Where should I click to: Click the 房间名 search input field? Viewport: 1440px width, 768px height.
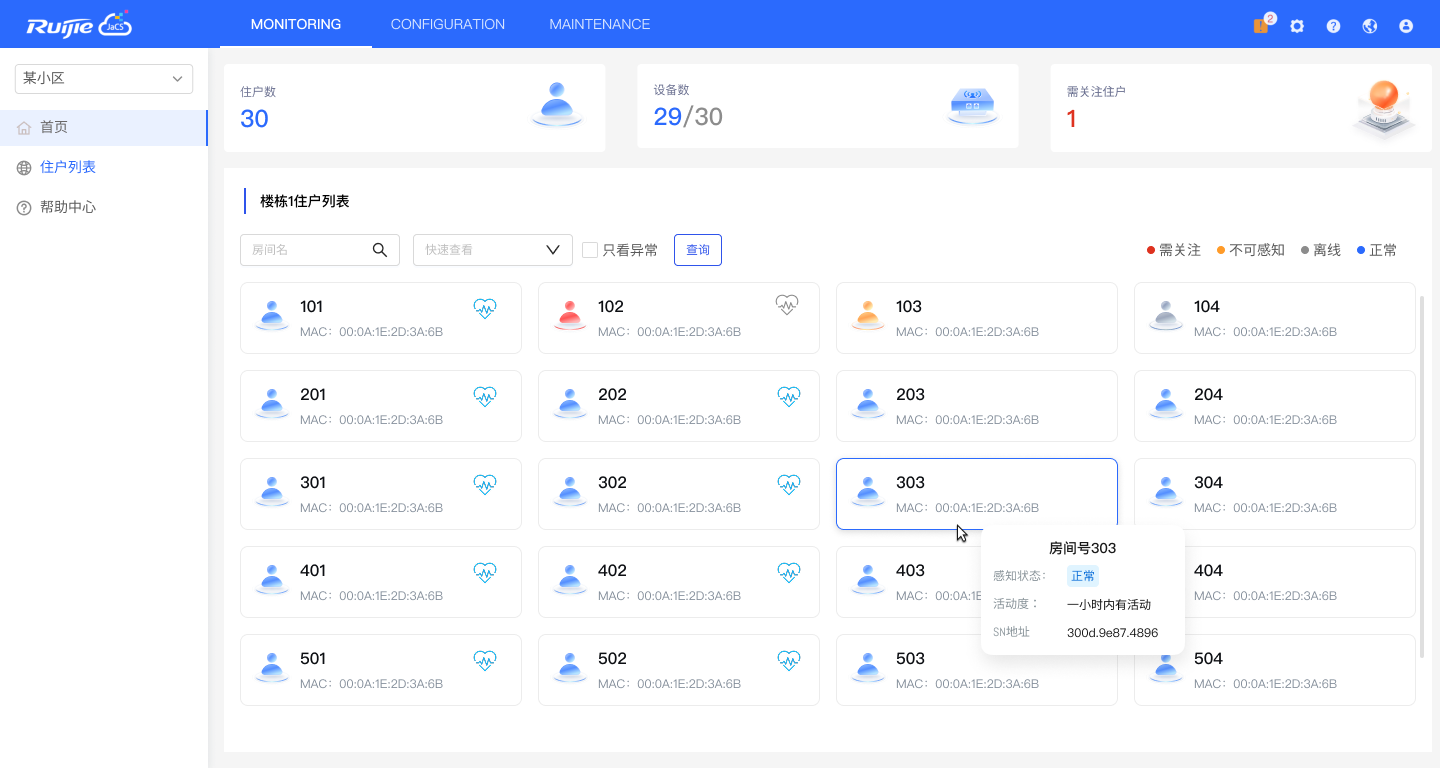pos(305,250)
